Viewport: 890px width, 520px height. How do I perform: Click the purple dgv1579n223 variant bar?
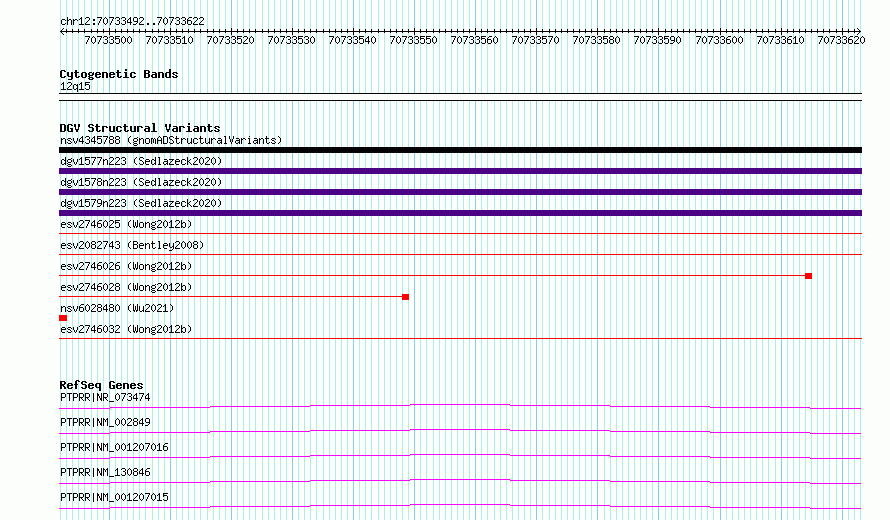[x=460, y=213]
